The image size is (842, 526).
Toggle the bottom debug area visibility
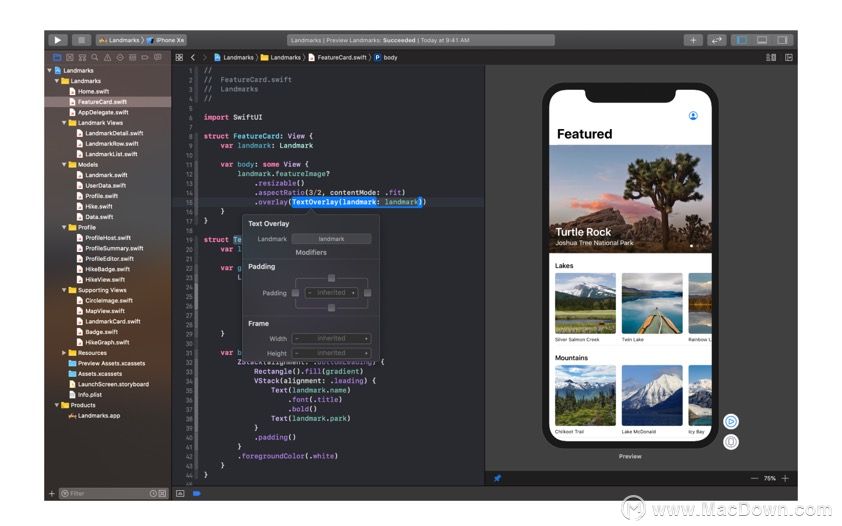click(x=762, y=40)
